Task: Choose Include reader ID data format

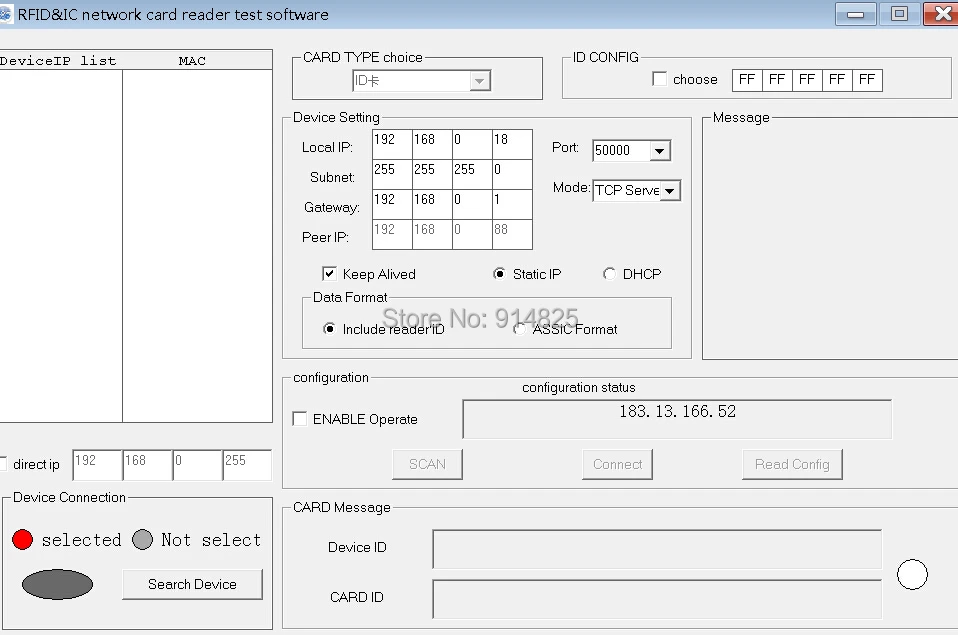Action: click(329, 329)
